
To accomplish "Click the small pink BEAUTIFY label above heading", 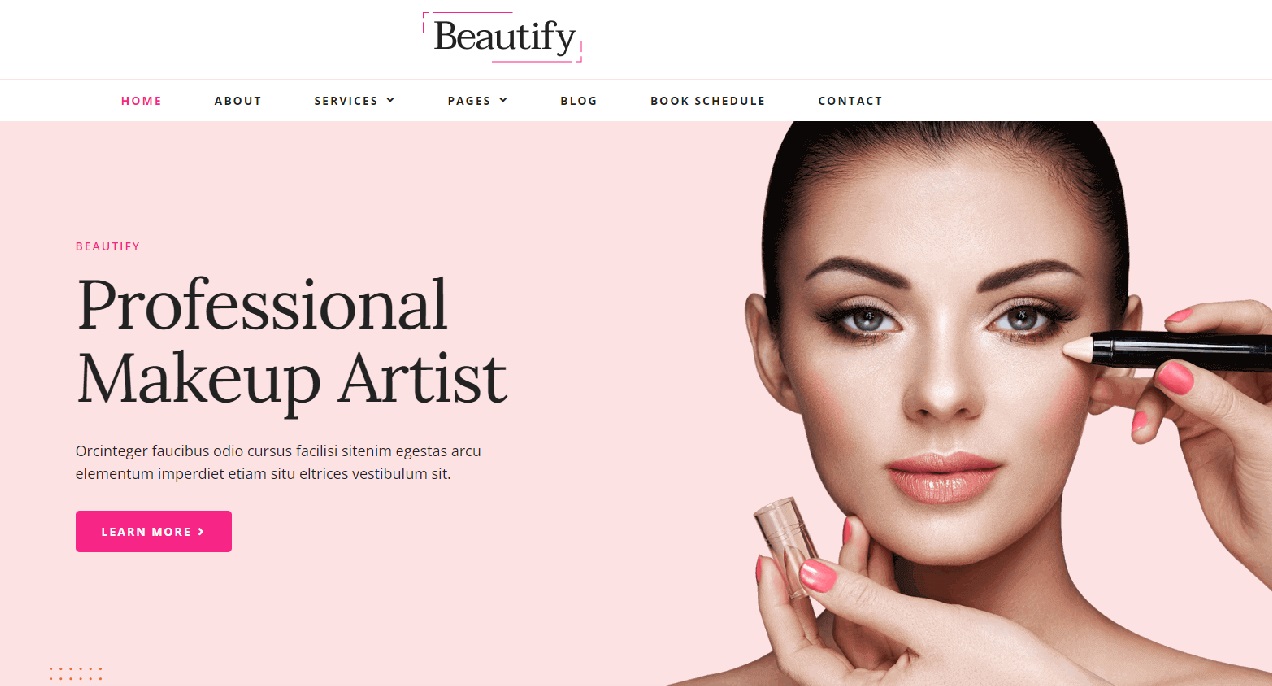I will tap(108, 246).
